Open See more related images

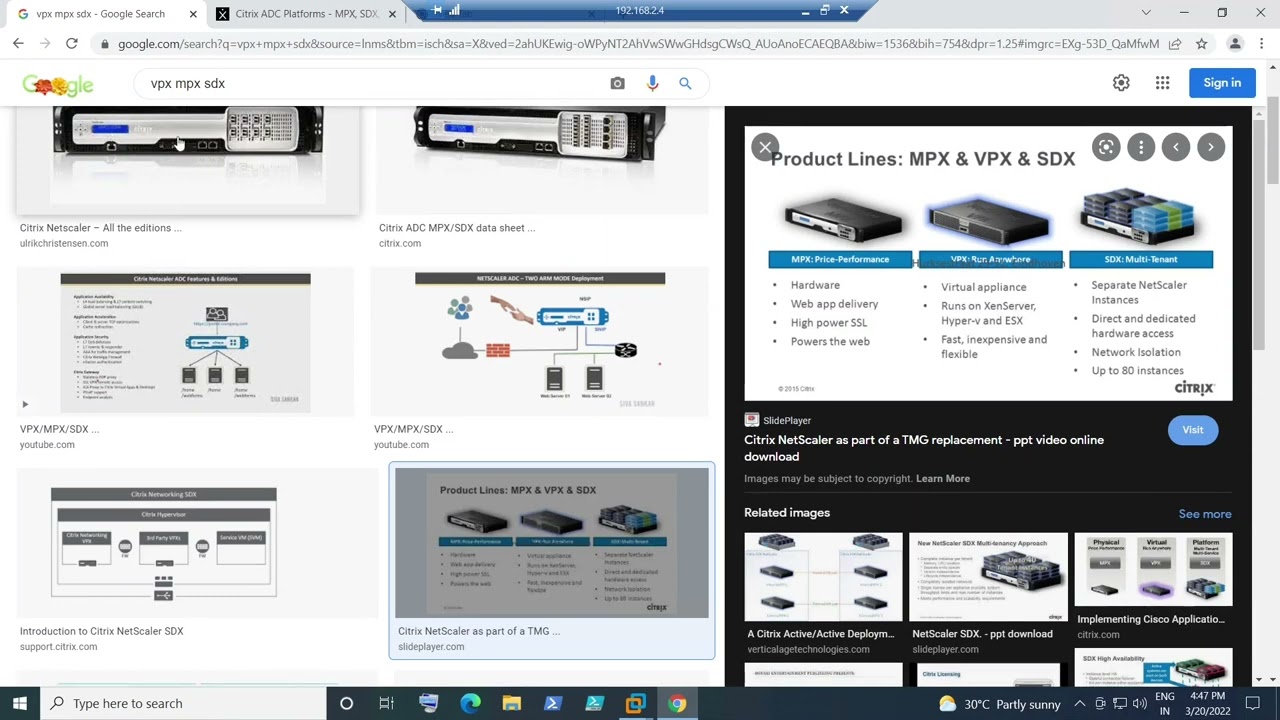[x=1205, y=514]
